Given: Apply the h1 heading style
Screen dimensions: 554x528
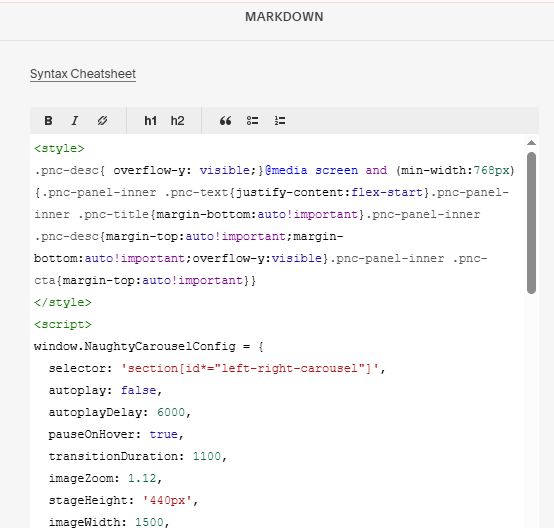Looking at the screenshot, I should coord(151,121).
